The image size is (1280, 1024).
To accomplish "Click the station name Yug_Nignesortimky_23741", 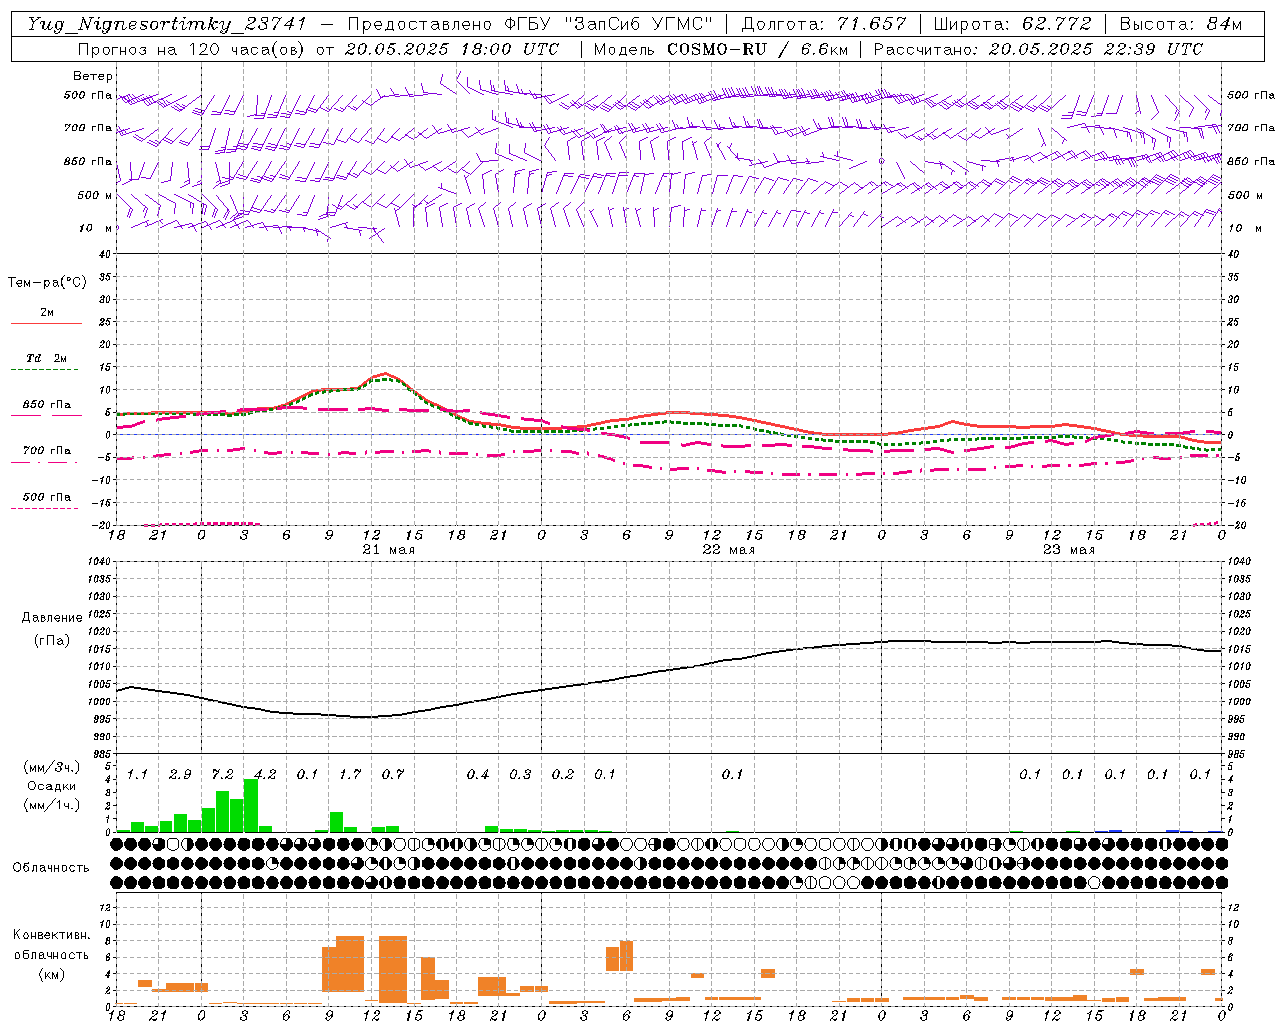I will pos(166,24).
